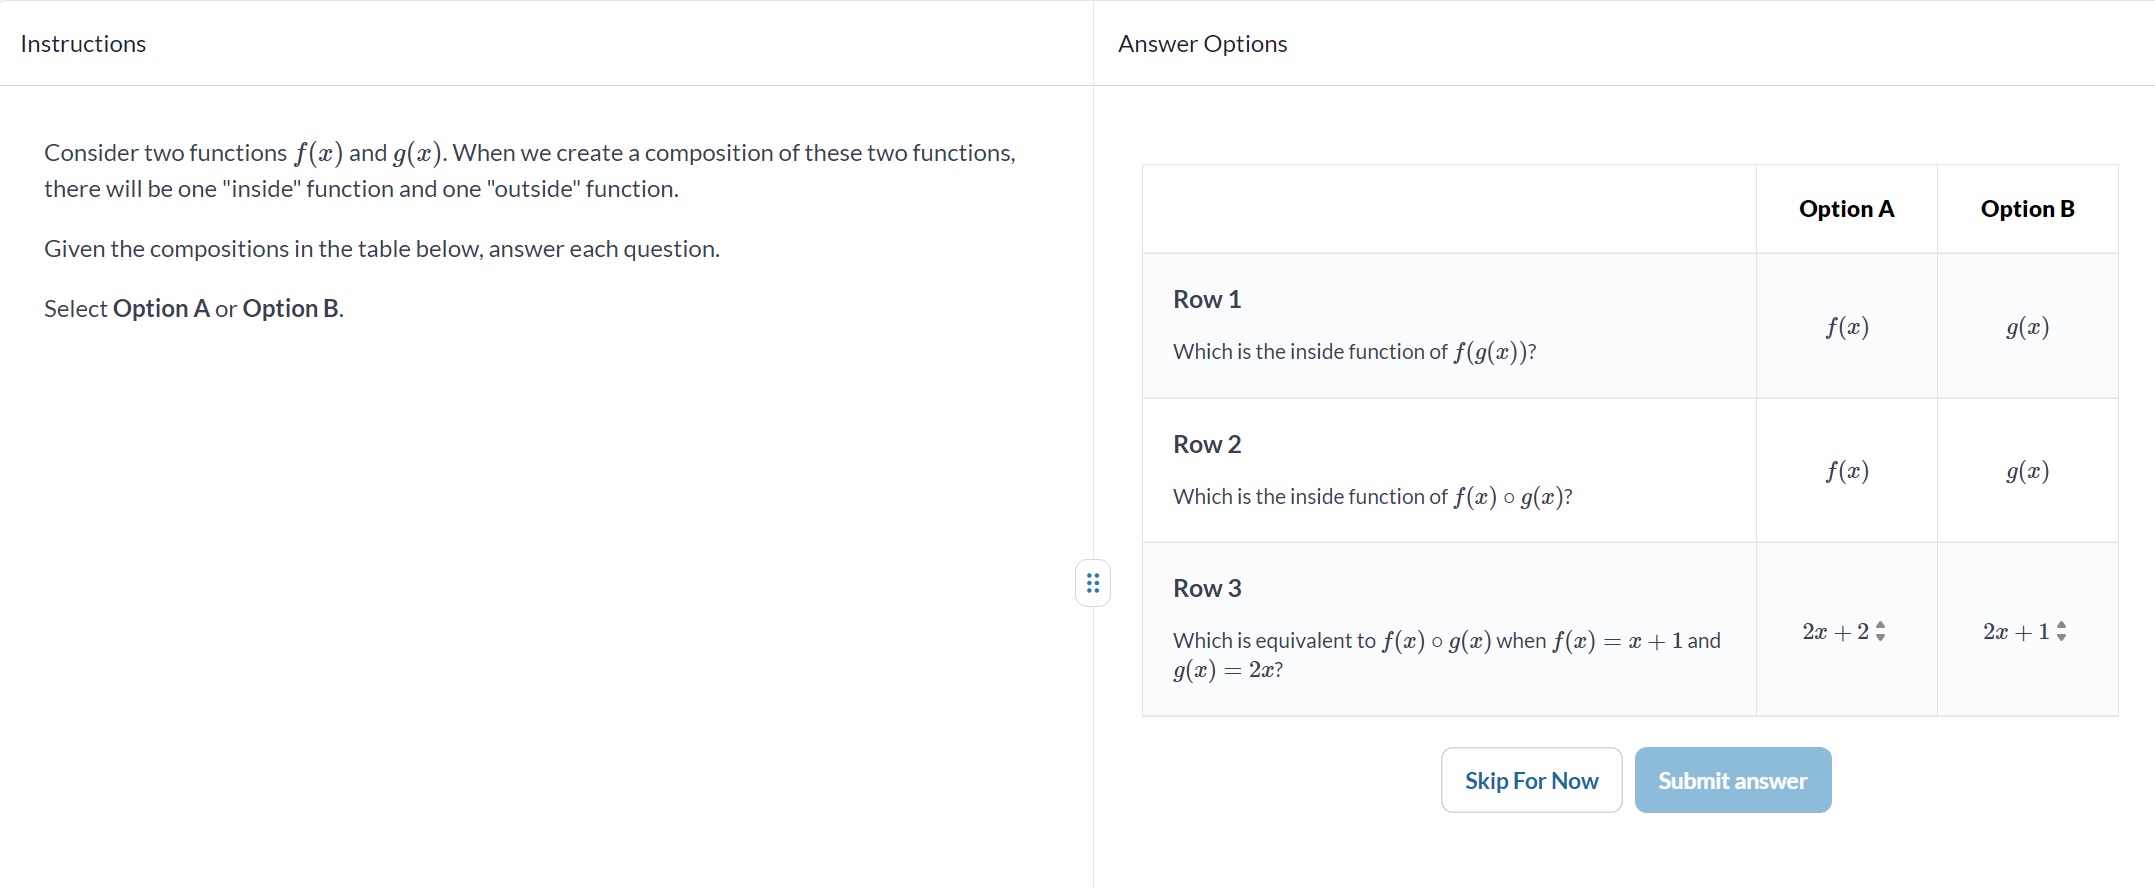Click the Row 2 question about f(x) ∘ g(x)
Screen dimensions: 2155x888
(x=1372, y=497)
